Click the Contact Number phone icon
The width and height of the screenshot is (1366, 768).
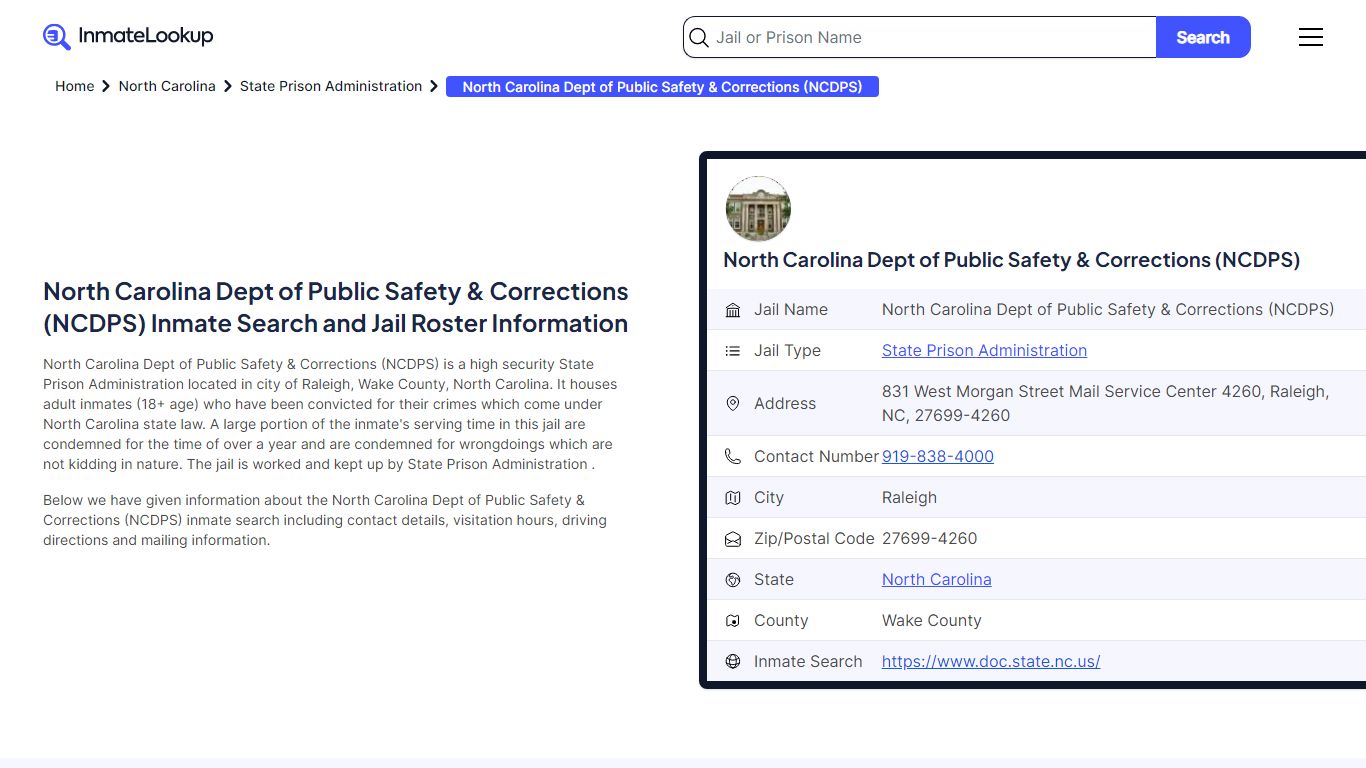733,457
